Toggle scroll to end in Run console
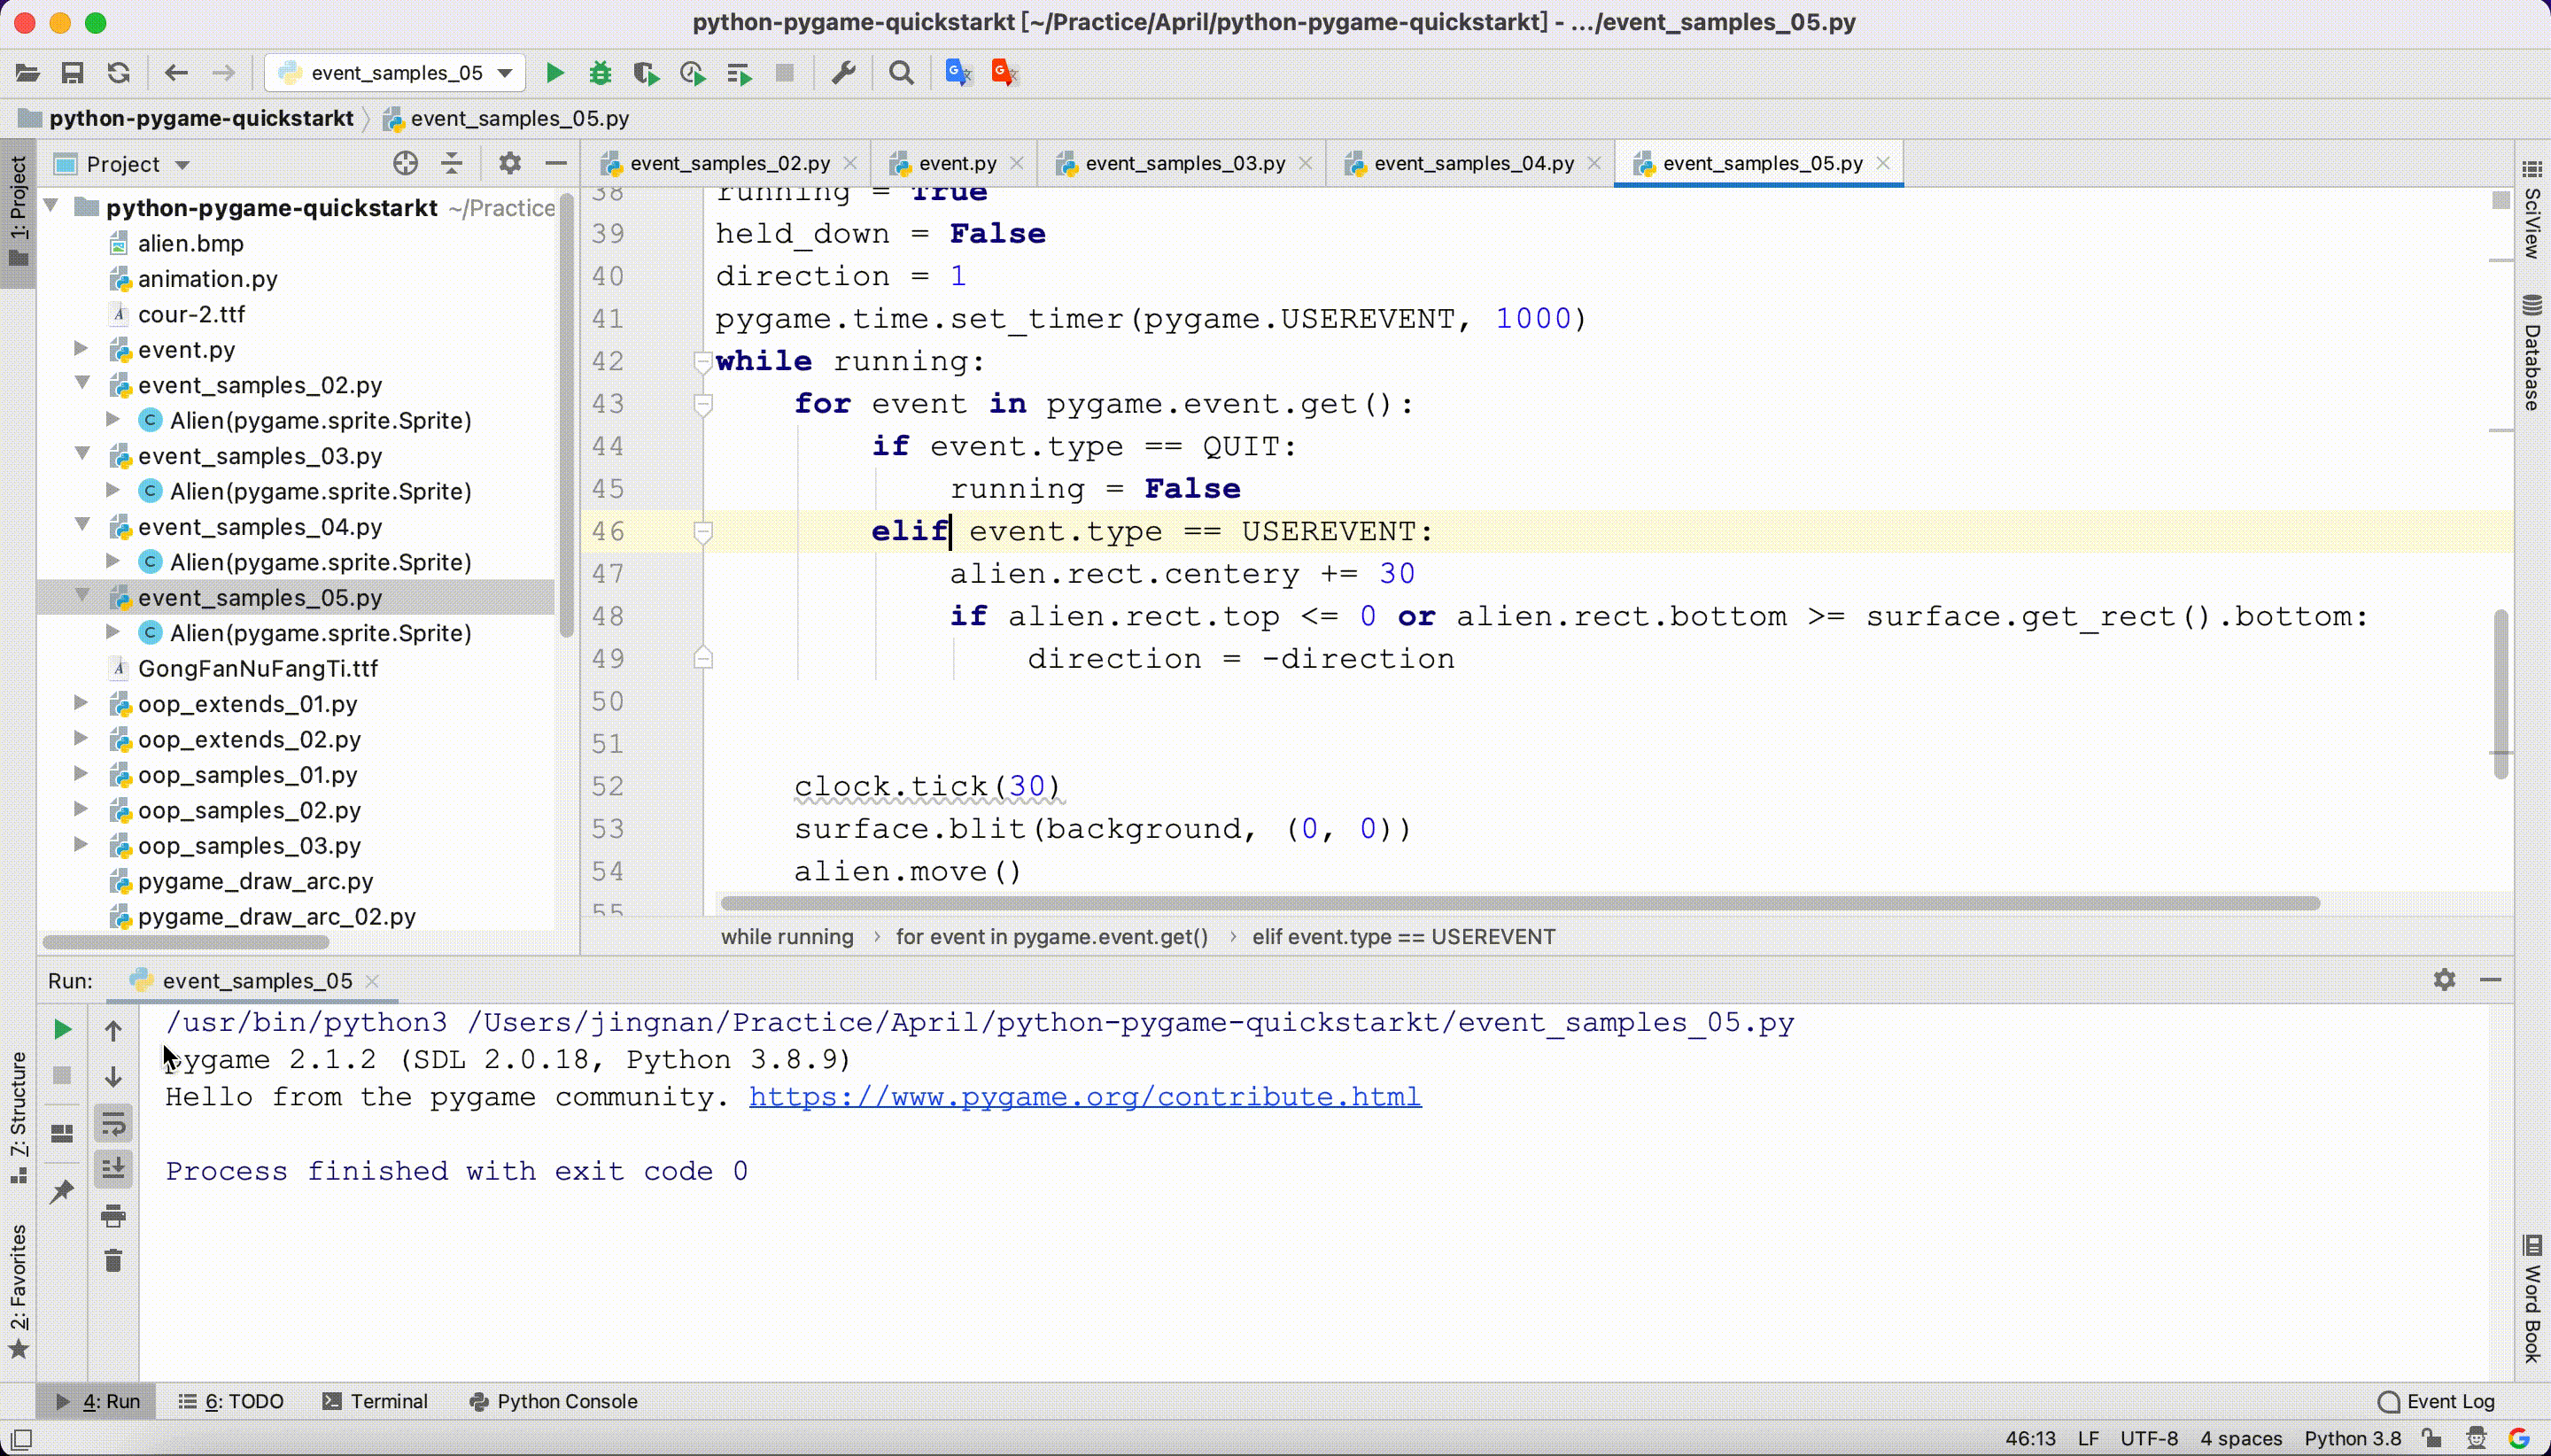 click(x=113, y=1168)
